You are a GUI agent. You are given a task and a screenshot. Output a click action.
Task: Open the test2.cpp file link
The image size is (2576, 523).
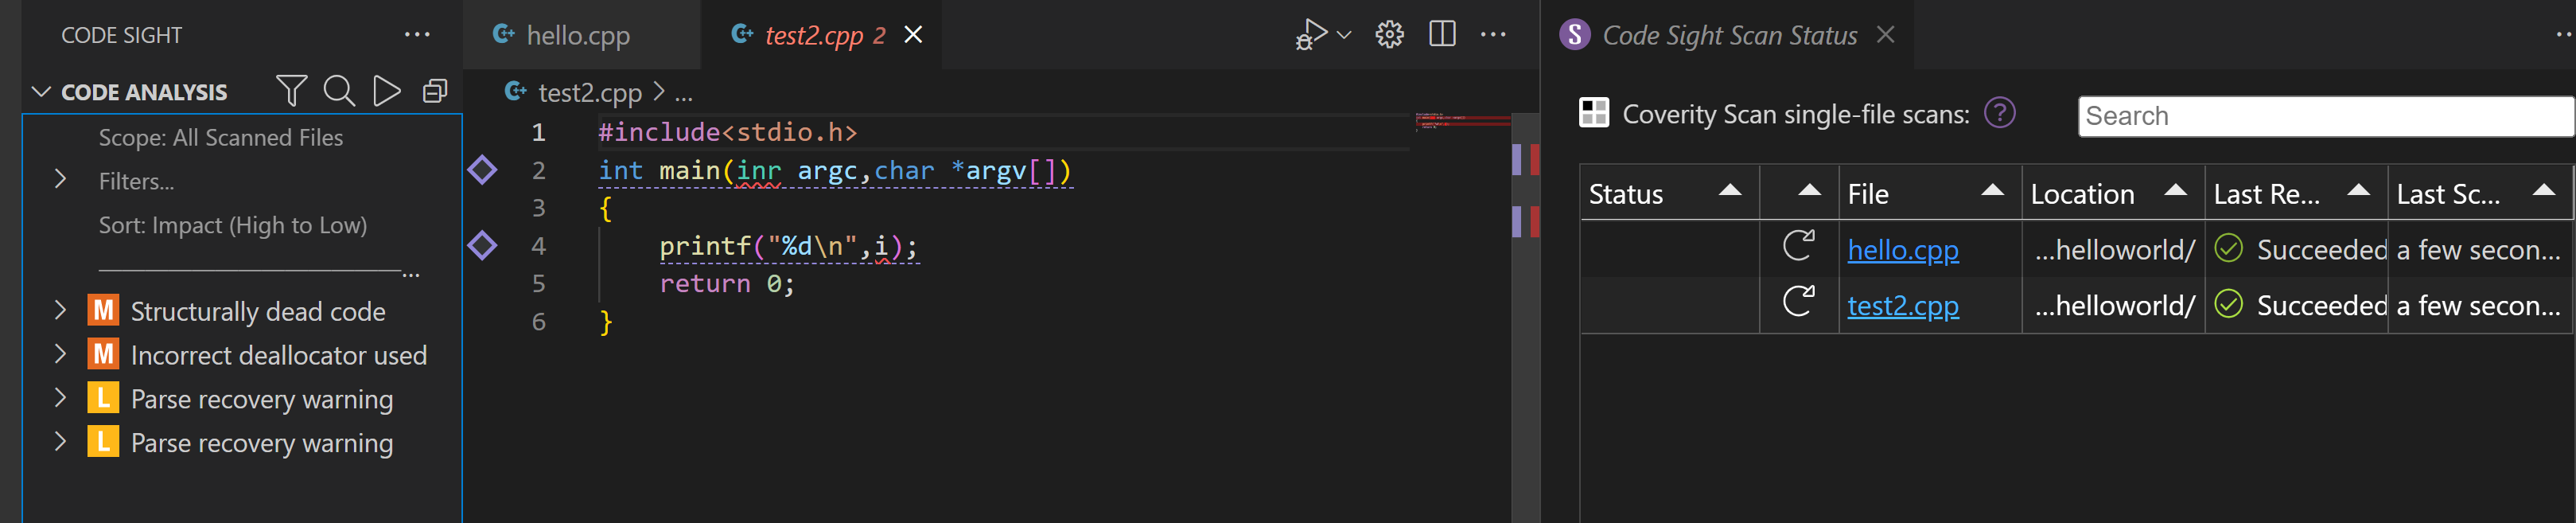tap(1902, 306)
